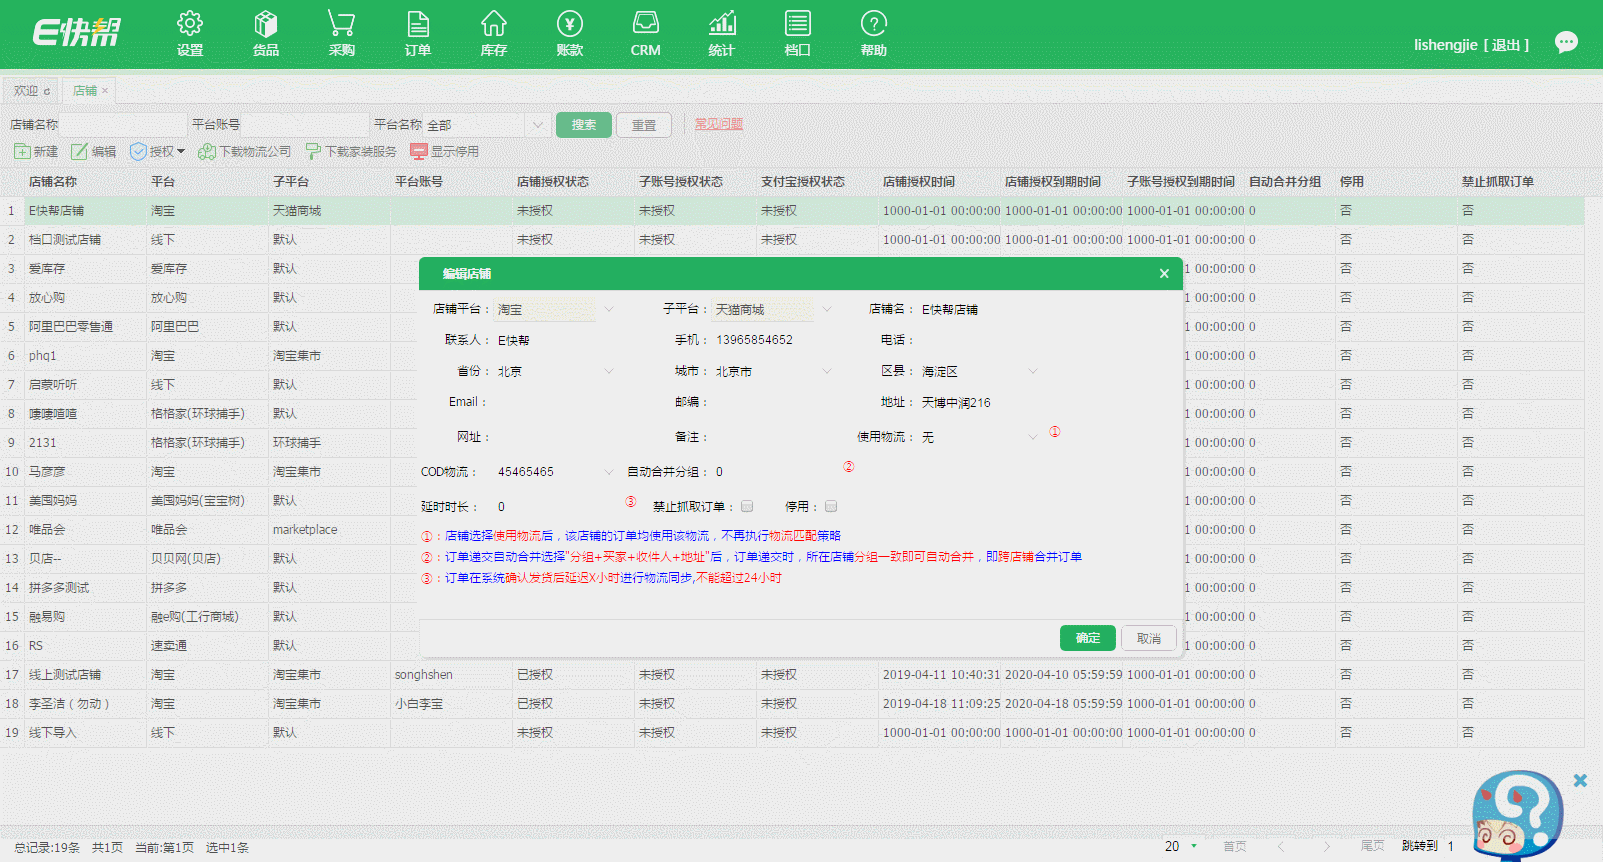Click 下载物流公司 toolbar button
The image size is (1603, 862).
(245, 152)
